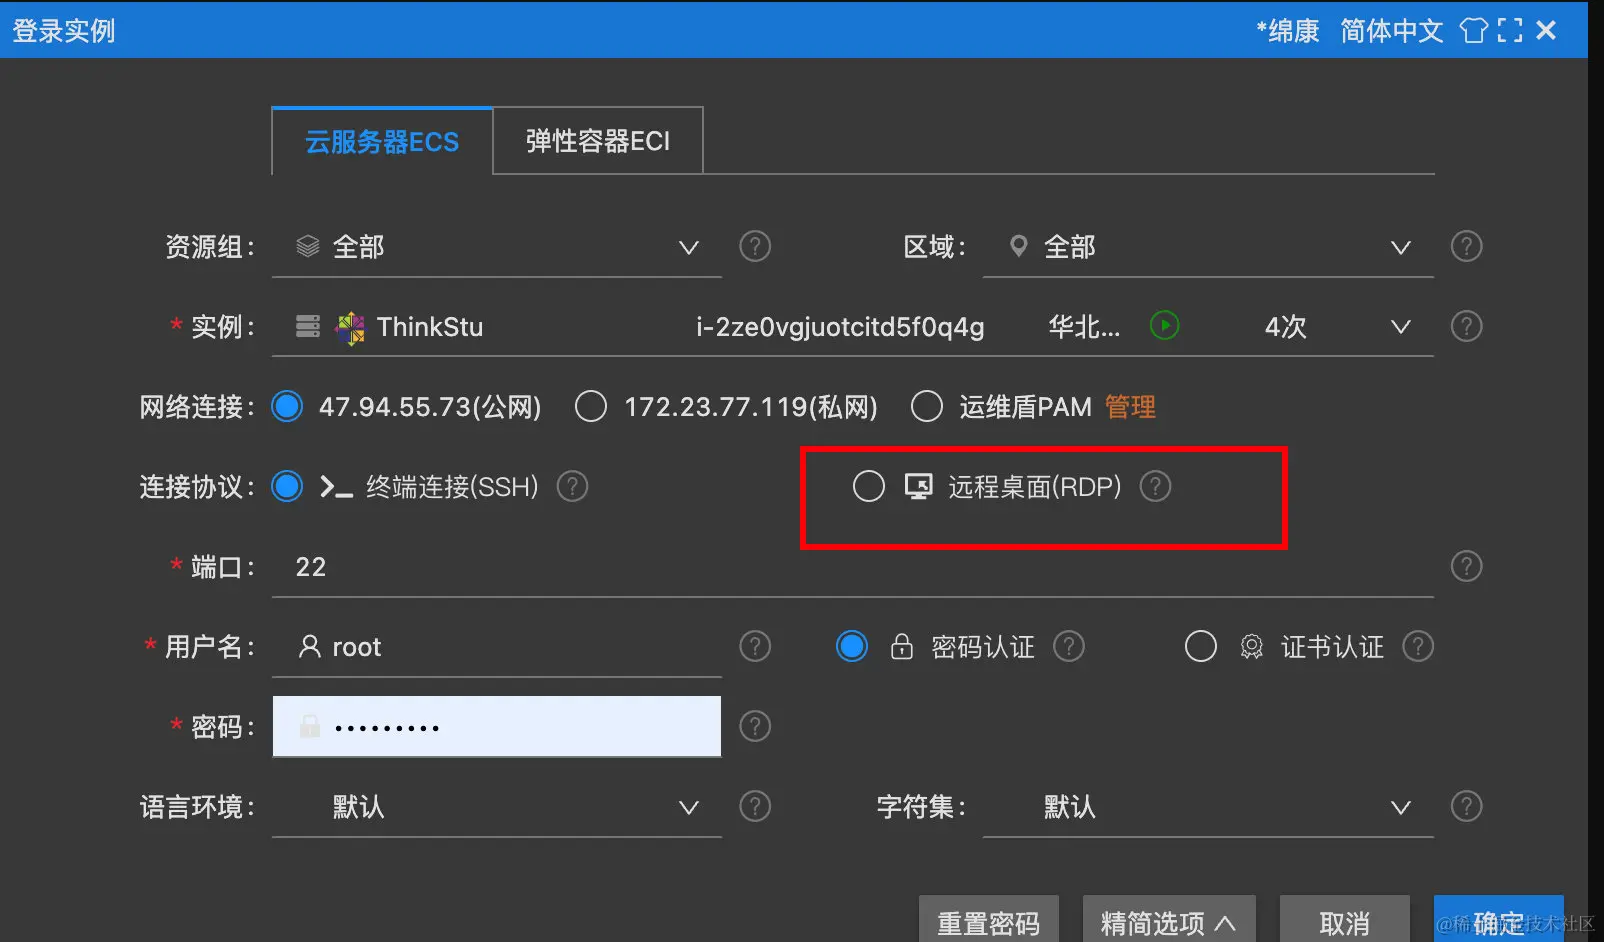Click the 用户名 field containing root

click(497, 647)
